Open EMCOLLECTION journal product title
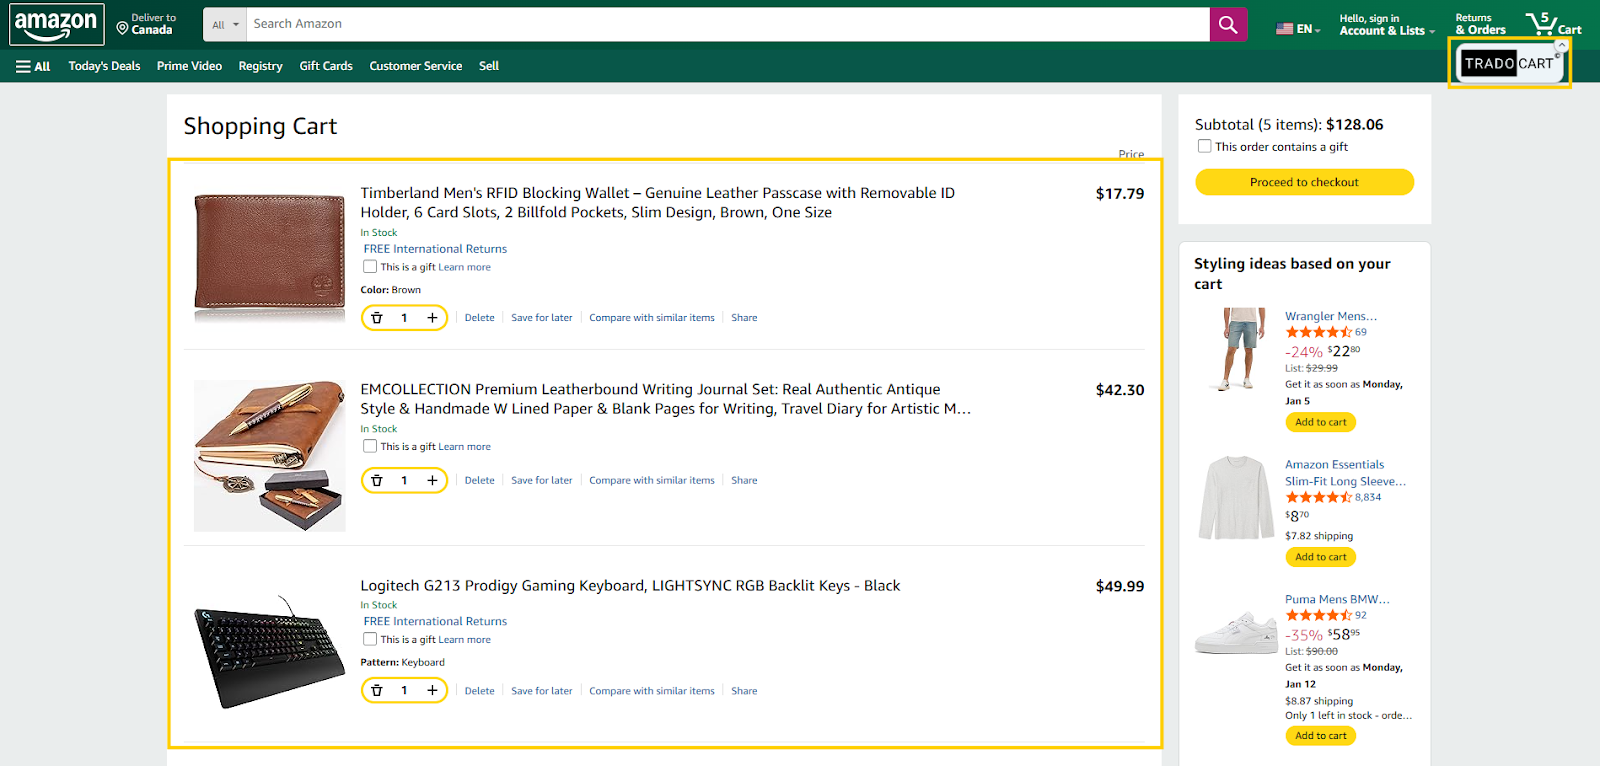 point(665,399)
